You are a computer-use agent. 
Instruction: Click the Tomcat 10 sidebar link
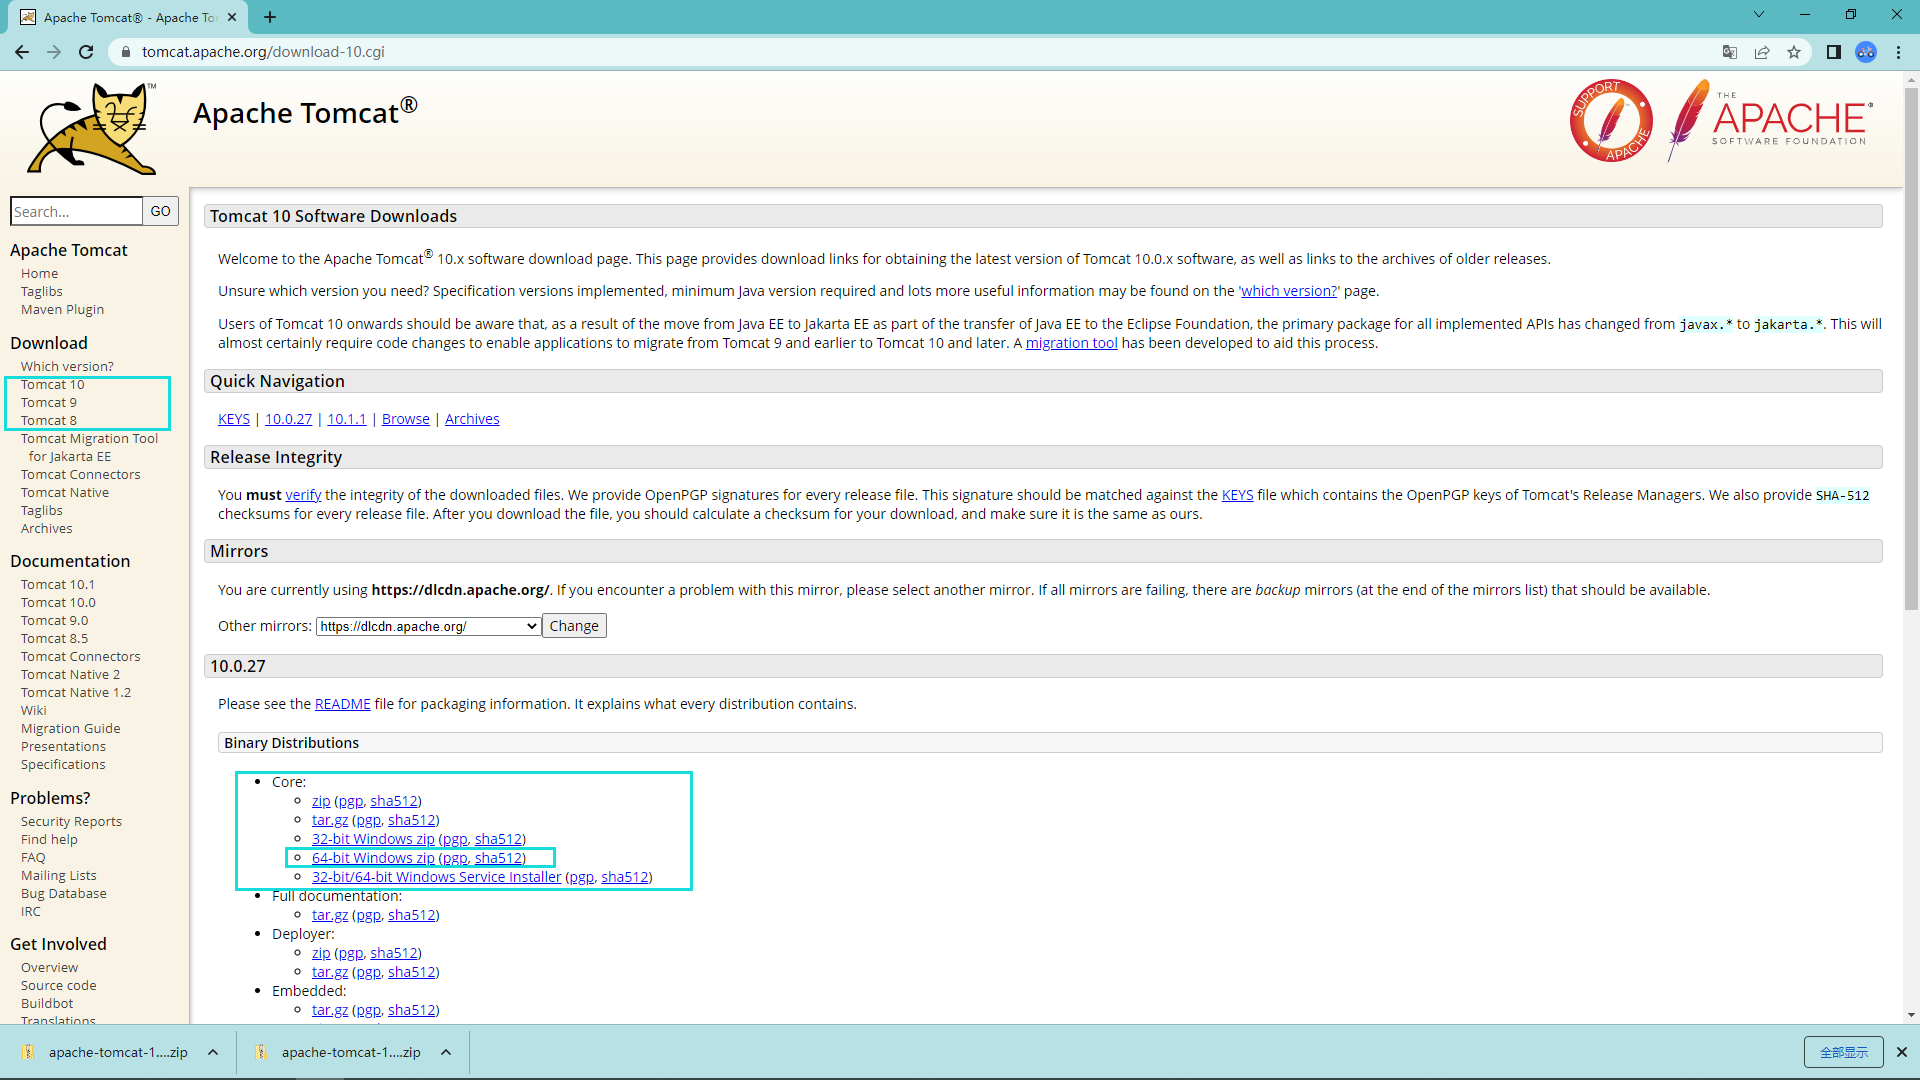click(53, 384)
